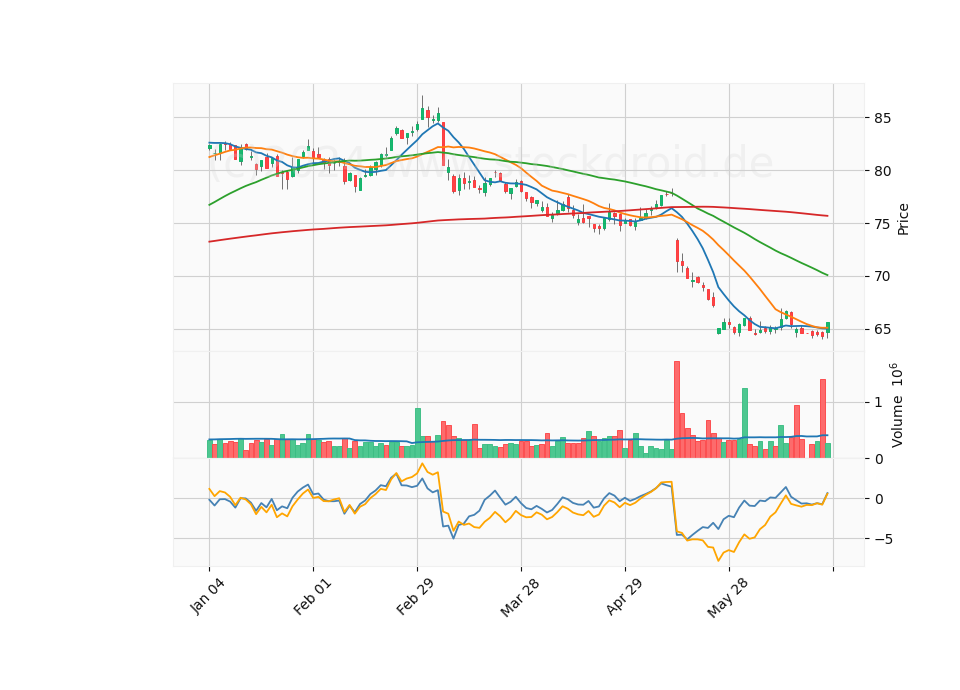This screenshot has width=960, height=690.
Task: Click the 'Apr 29' date label
Action: tap(624, 596)
